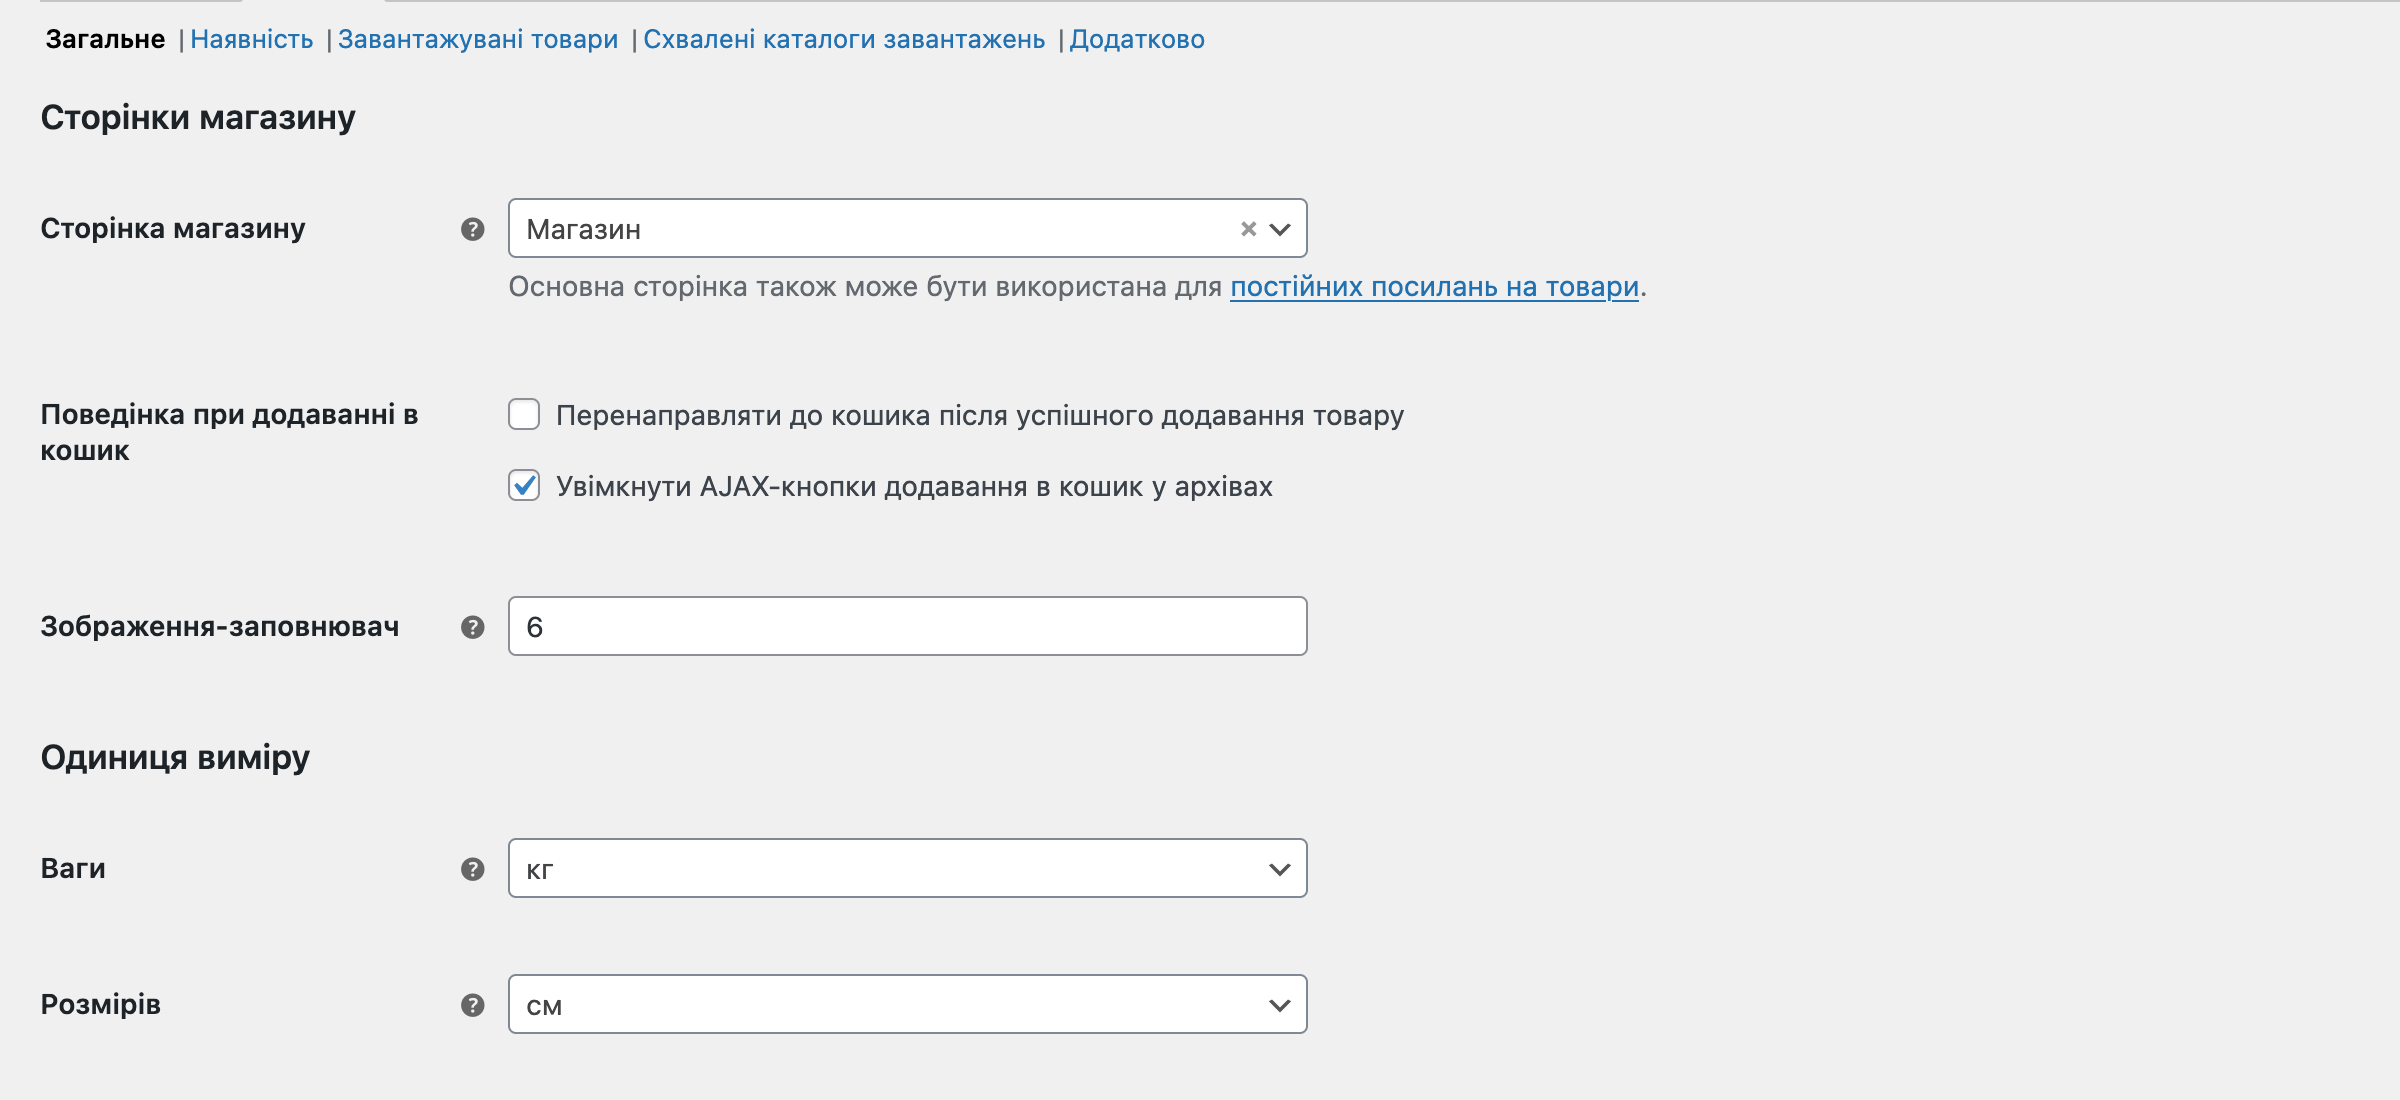Screen dimensions: 2400x1100
Task: Switch to the Додатково tab
Action: (x=1137, y=39)
